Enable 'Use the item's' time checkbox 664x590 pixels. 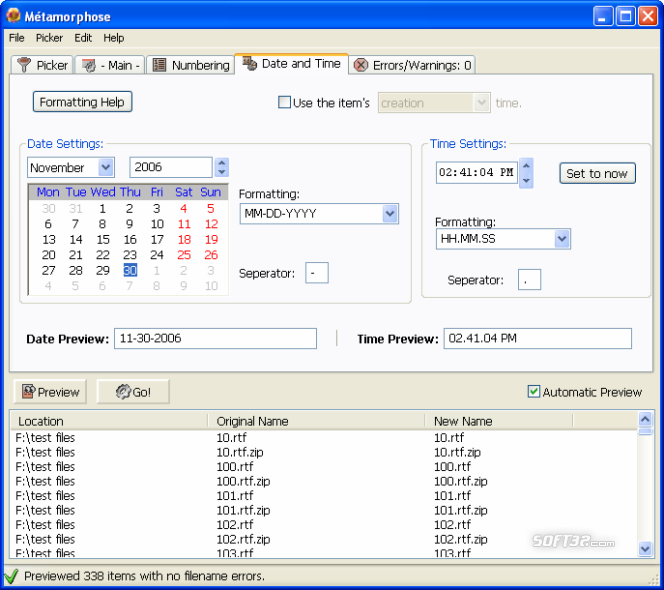click(x=284, y=102)
